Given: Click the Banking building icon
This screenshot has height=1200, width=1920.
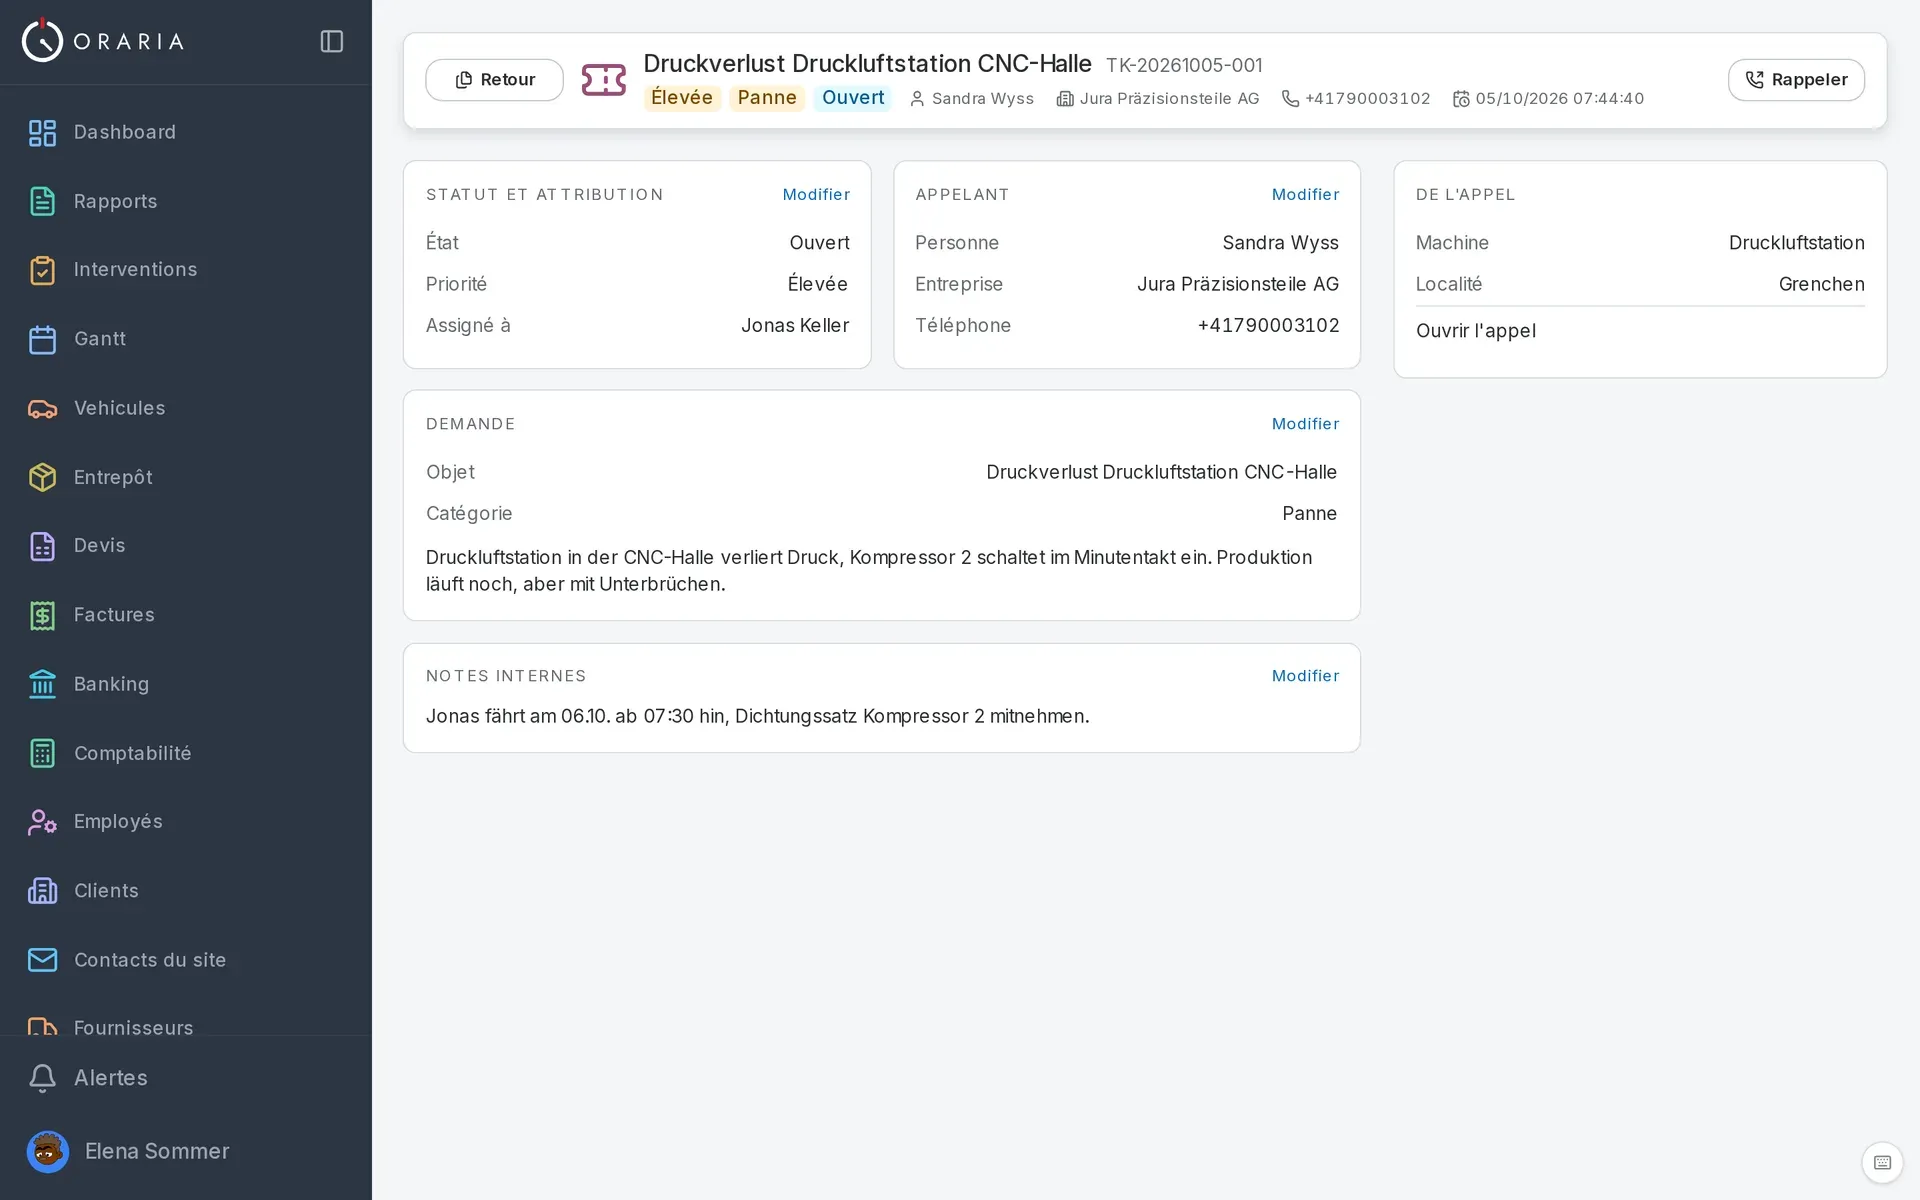Looking at the screenshot, I should tap(42, 684).
